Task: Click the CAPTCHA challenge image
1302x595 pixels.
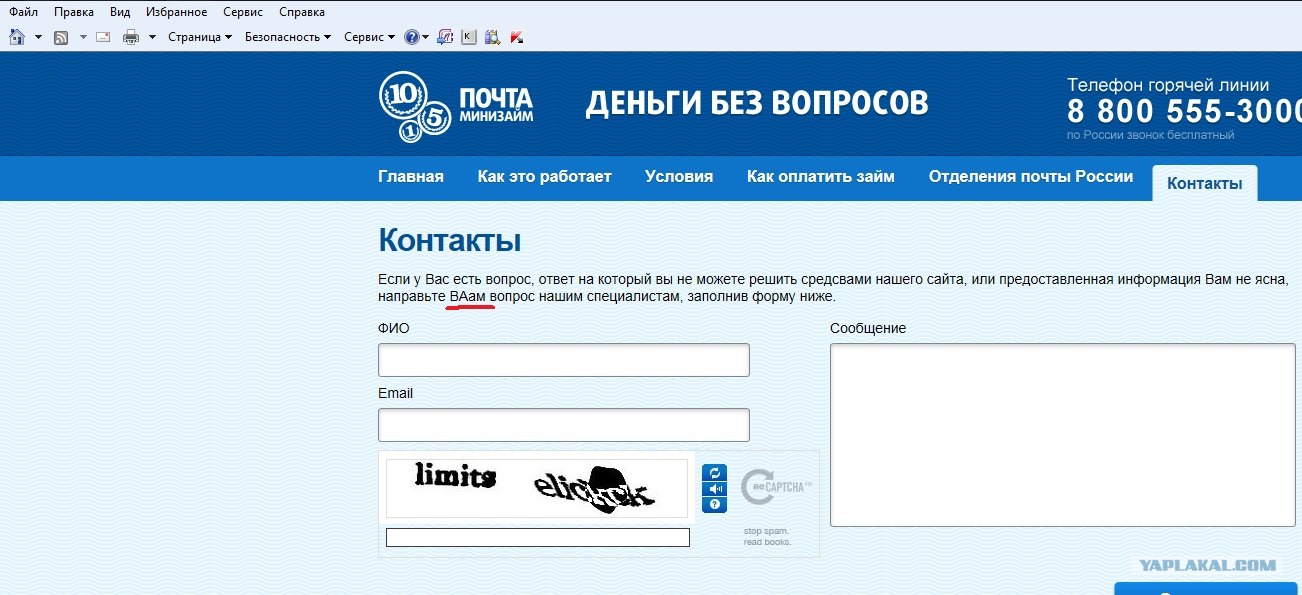Action: (537, 488)
